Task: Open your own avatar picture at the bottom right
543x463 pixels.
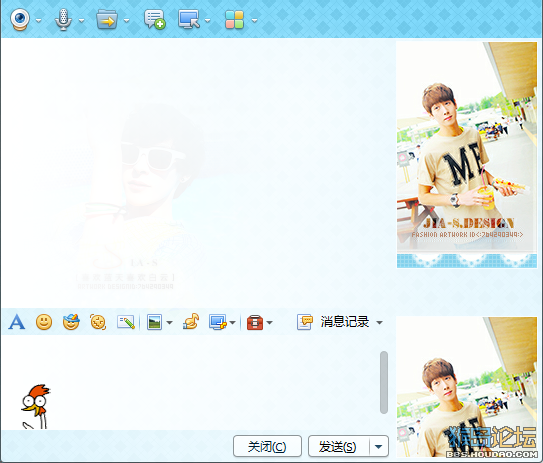Action: pyautogui.click(x=466, y=387)
